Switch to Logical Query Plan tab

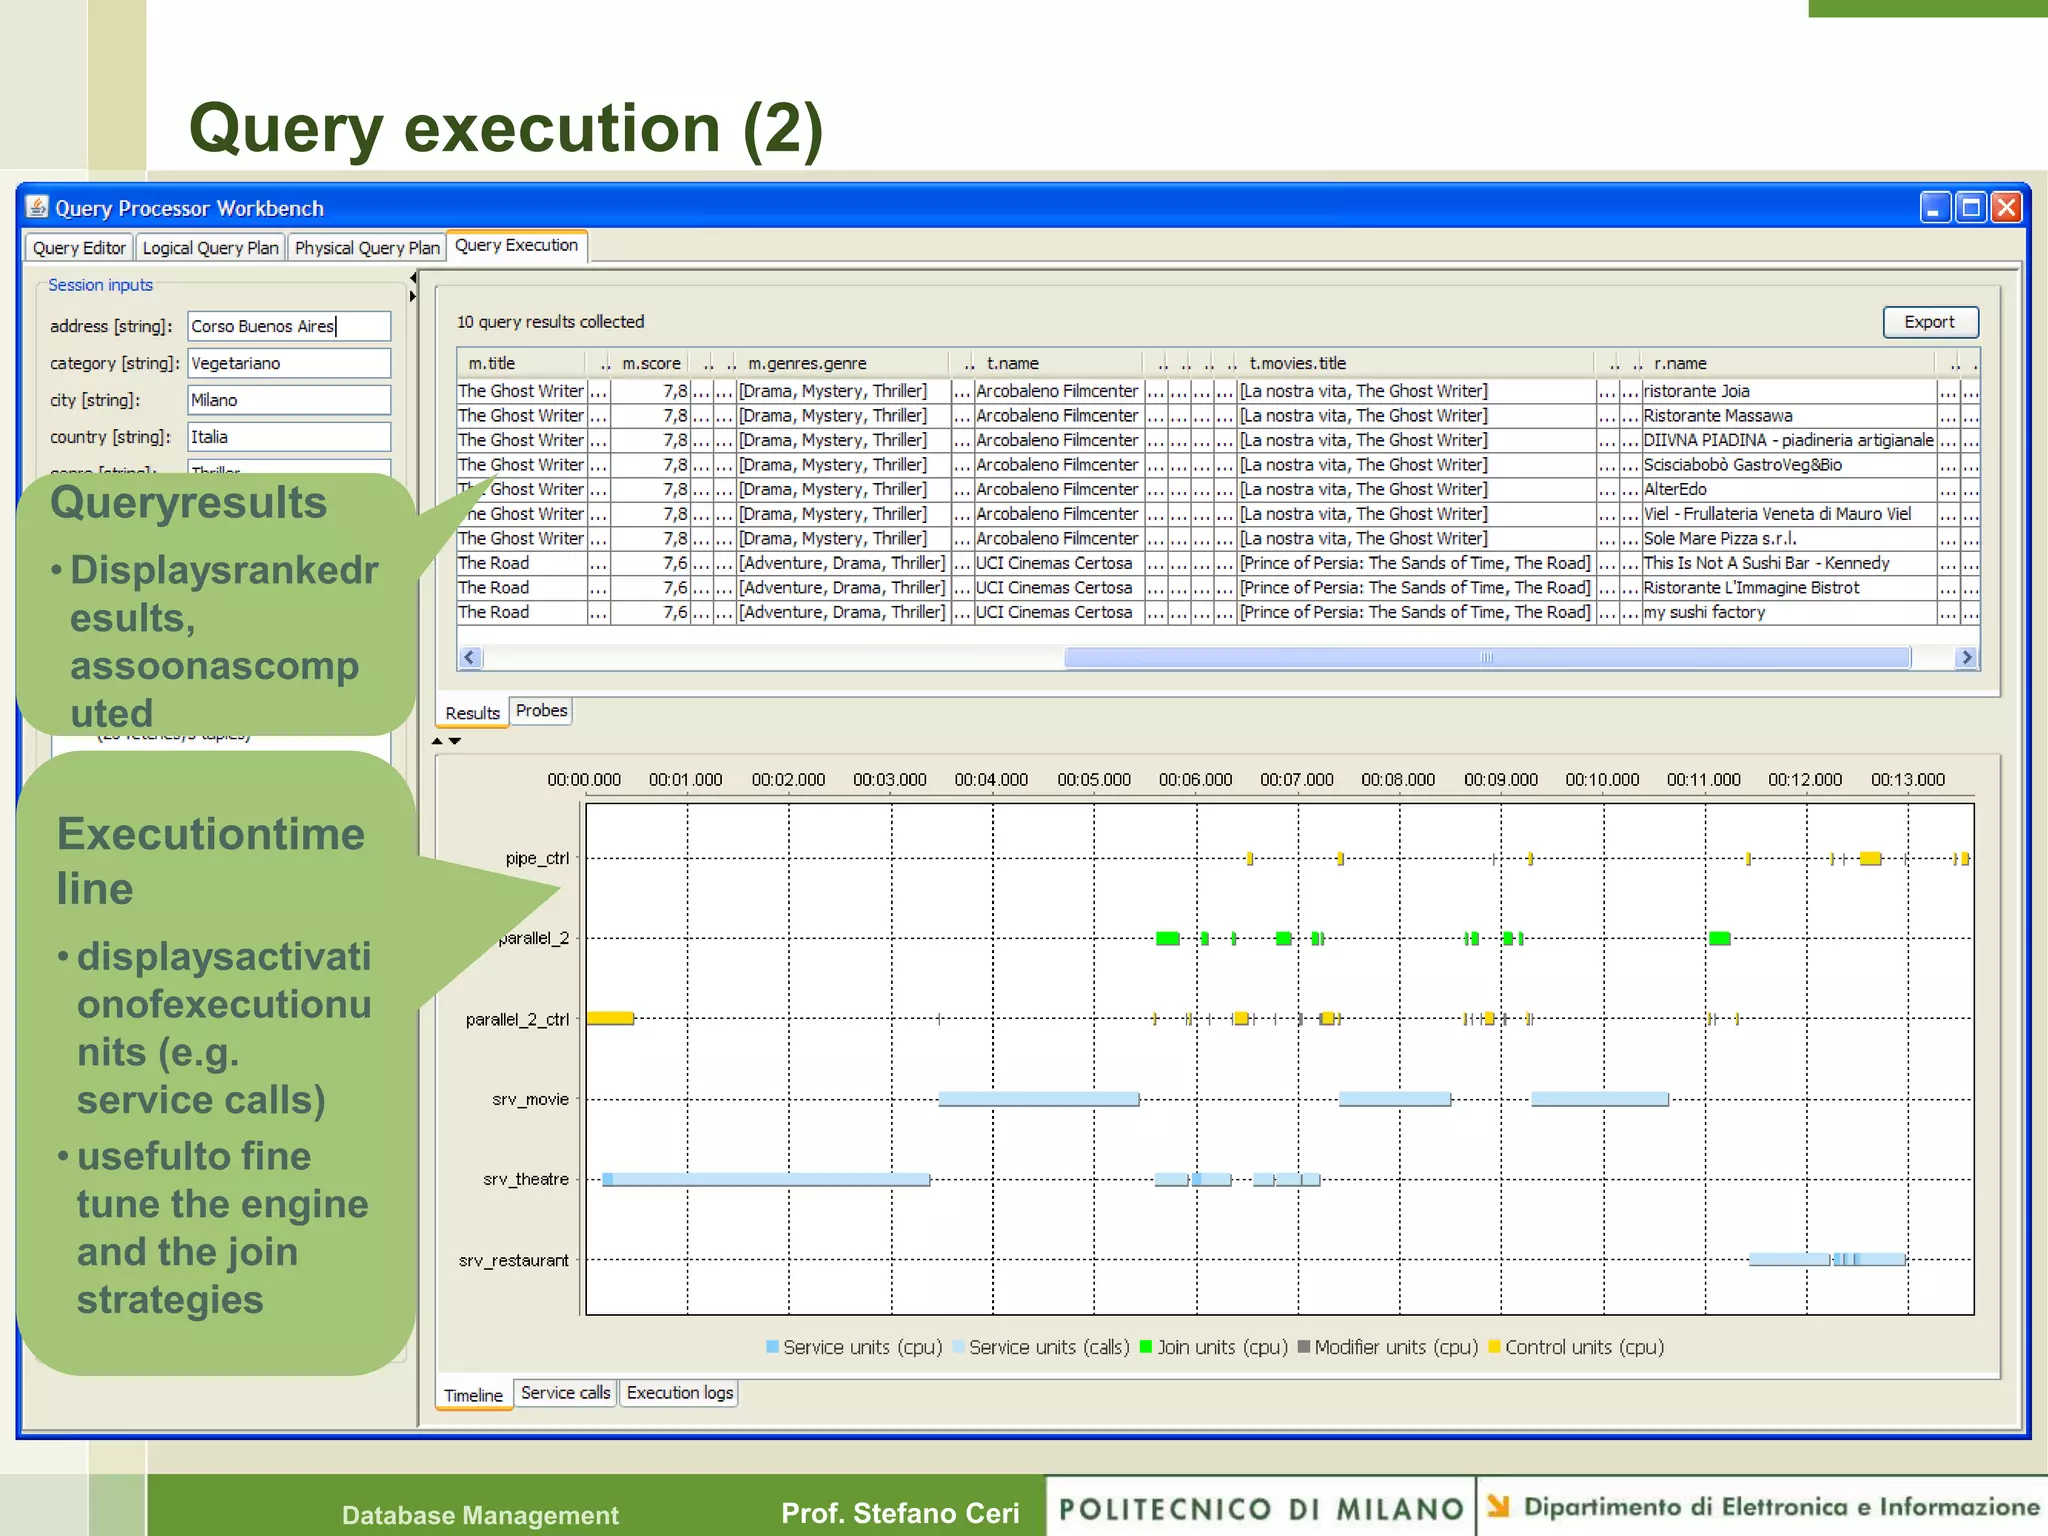[210, 248]
